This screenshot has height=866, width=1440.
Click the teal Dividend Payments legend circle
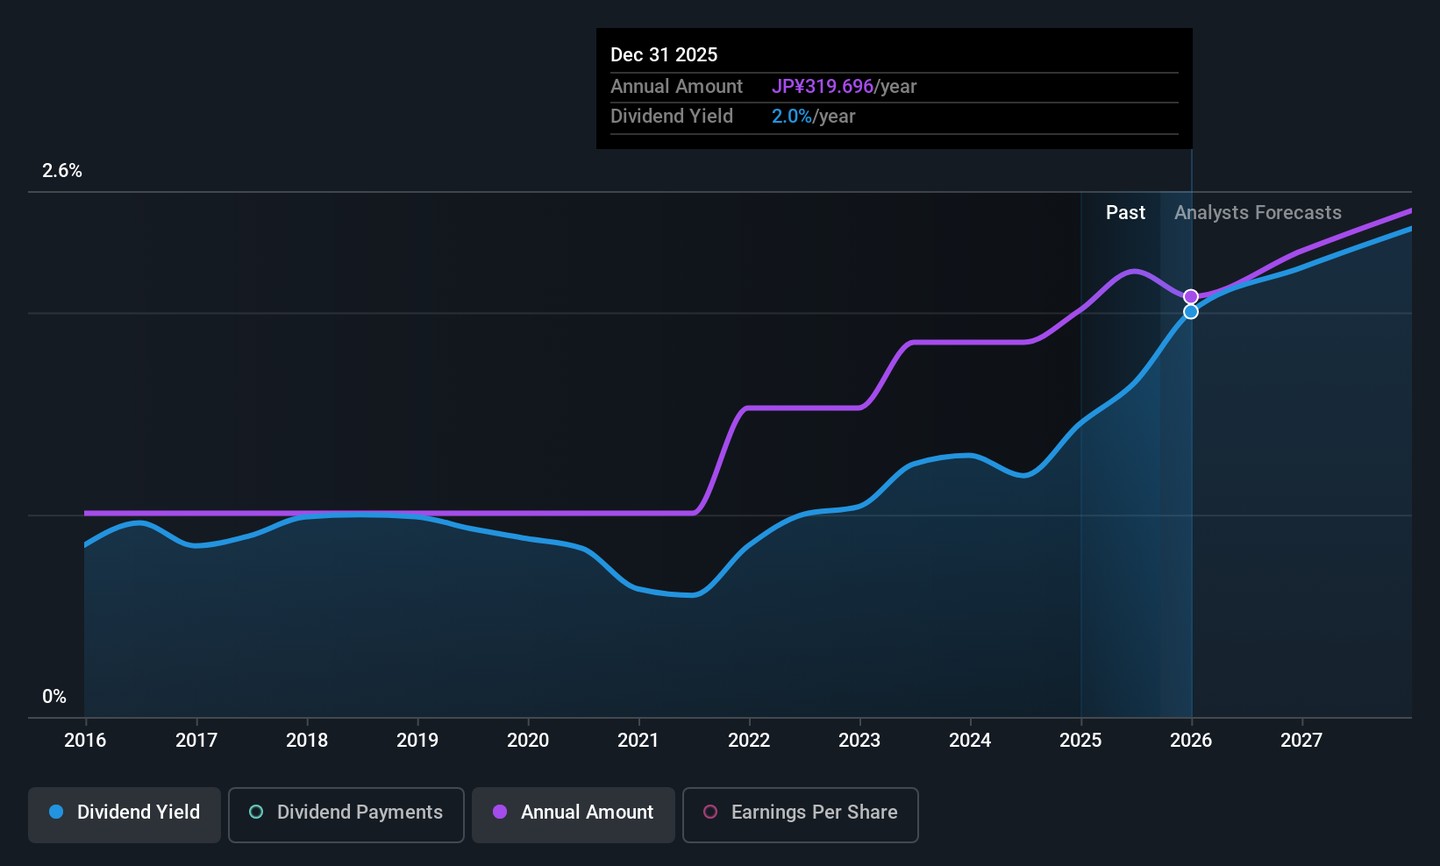tap(256, 812)
